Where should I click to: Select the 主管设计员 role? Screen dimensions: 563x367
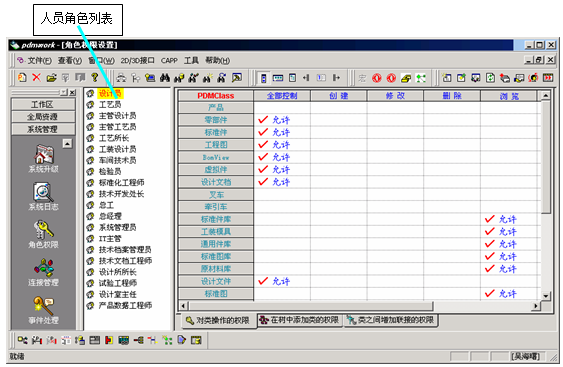117,116
